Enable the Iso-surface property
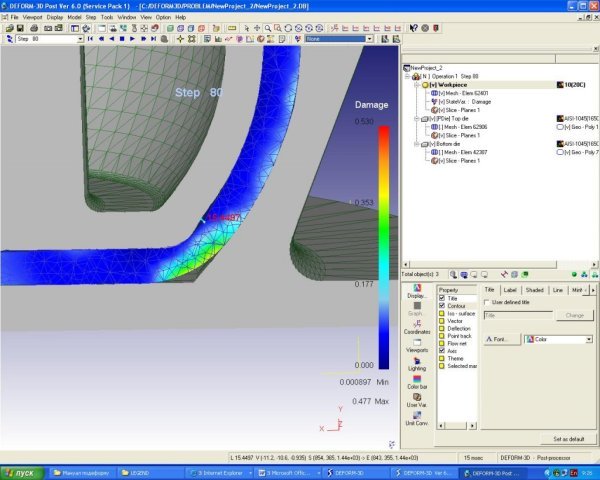 (442, 313)
